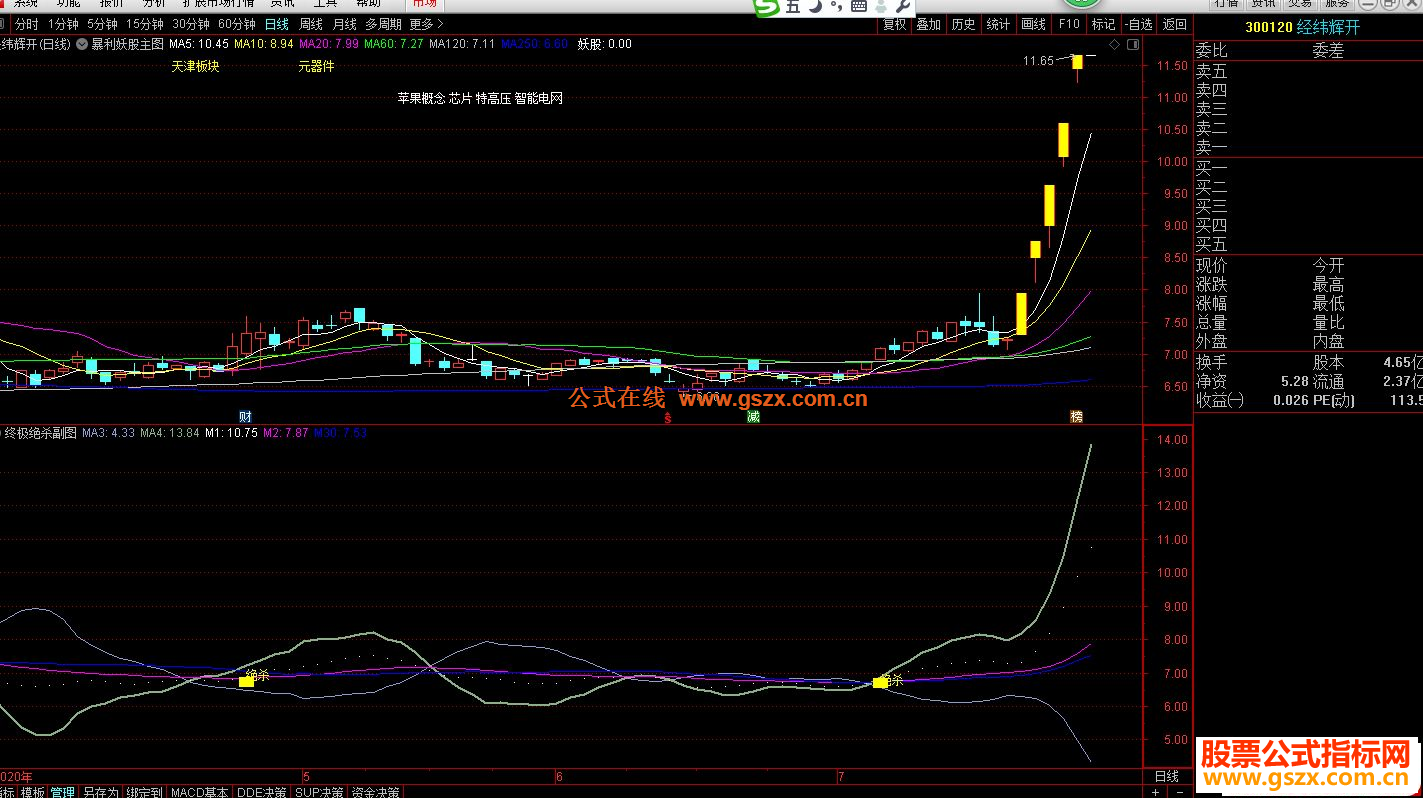Image resolution: width=1423 pixels, height=798 pixels.
Task: Click the MA5: 10.45 indicator value
Action: point(199,44)
